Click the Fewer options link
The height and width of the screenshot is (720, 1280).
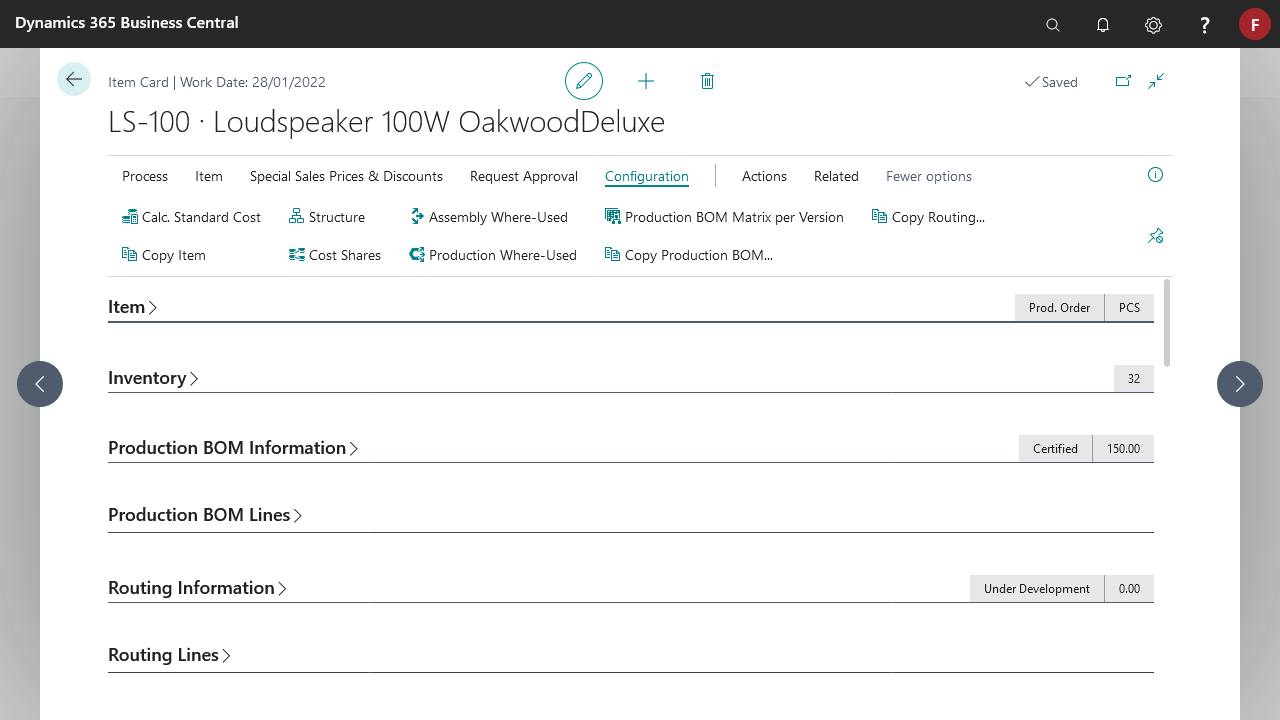click(x=929, y=176)
